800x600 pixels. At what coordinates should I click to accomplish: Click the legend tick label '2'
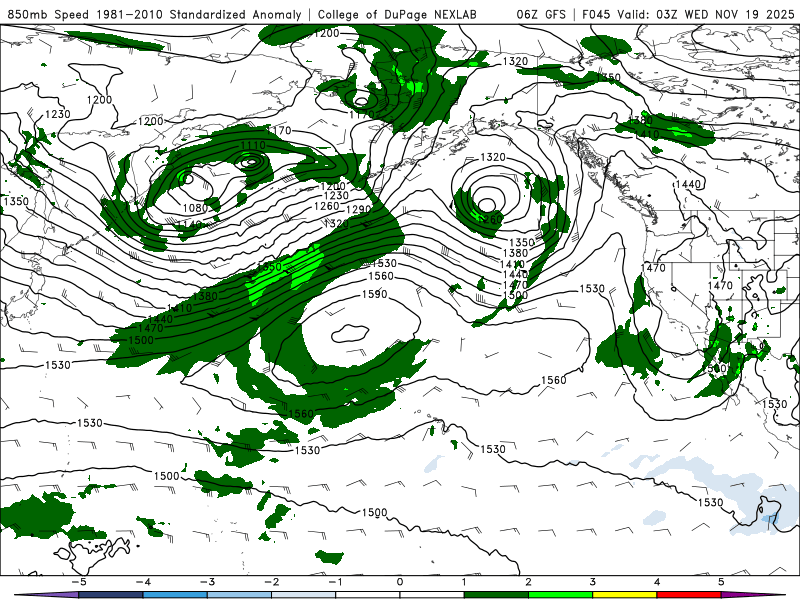pos(528,582)
